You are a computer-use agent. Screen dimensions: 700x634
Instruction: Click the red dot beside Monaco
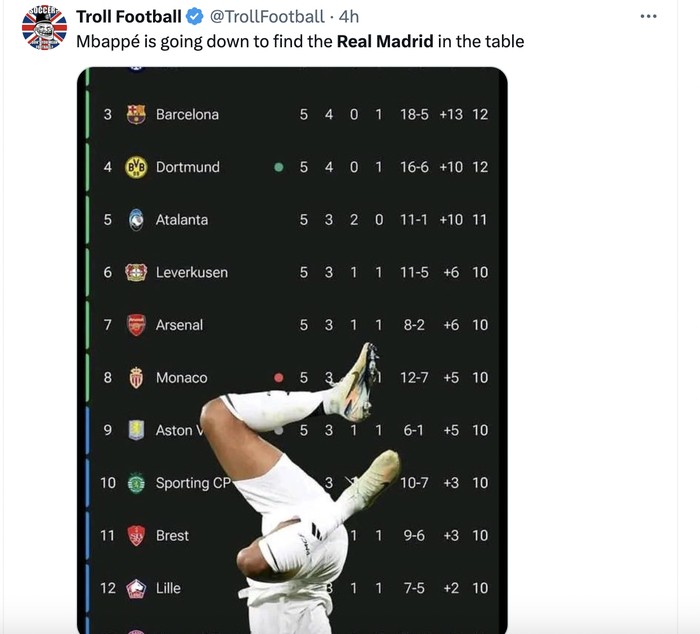279,378
